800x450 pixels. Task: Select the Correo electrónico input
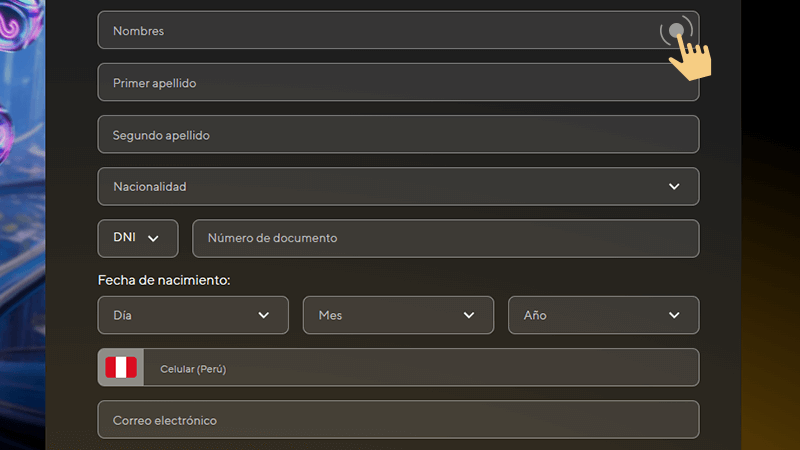coord(398,420)
